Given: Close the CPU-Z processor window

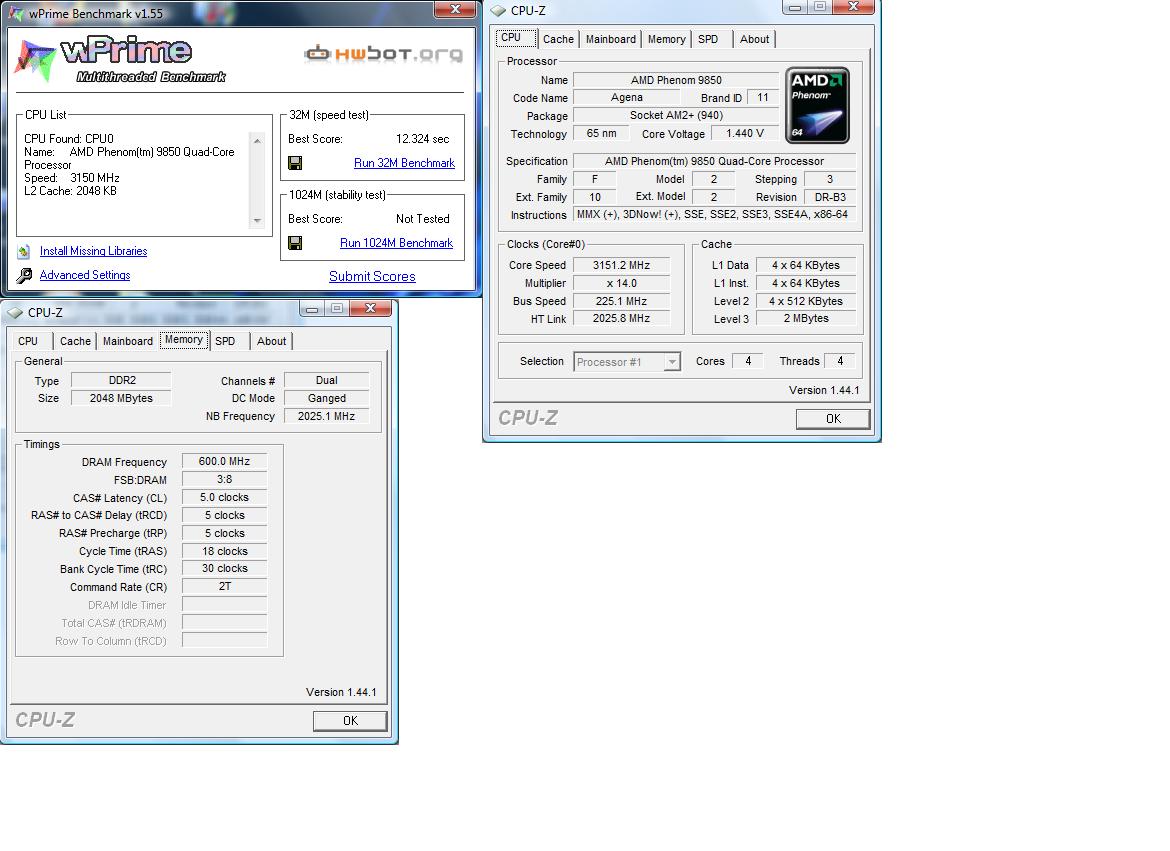Looking at the screenshot, I should click(854, 7).
